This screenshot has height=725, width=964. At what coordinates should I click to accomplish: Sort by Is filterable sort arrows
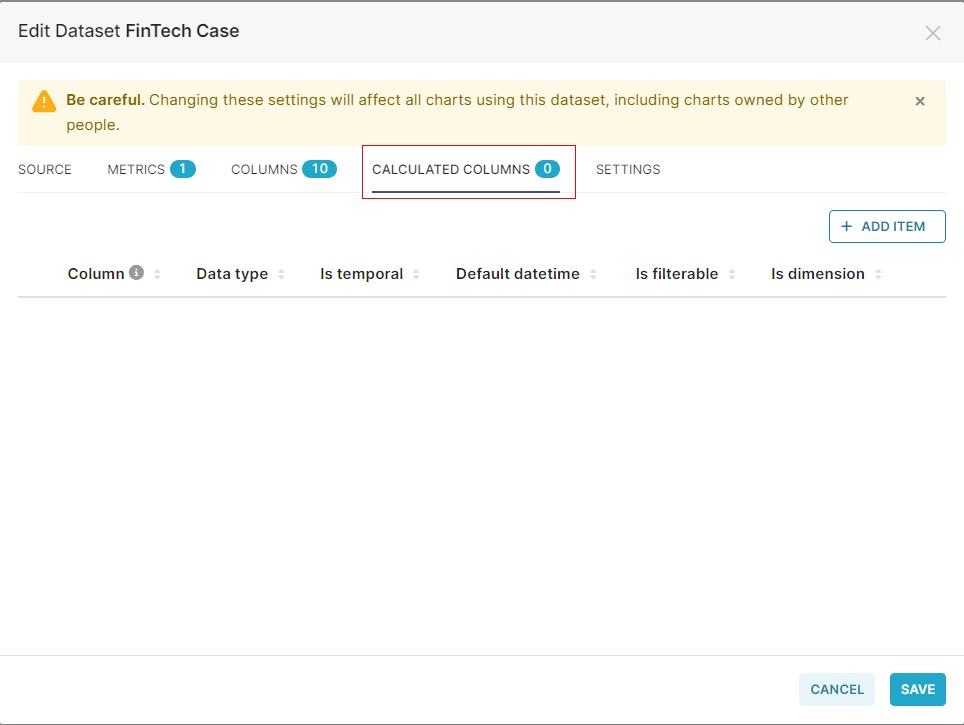pyautogui.click(x=732, y=274)
